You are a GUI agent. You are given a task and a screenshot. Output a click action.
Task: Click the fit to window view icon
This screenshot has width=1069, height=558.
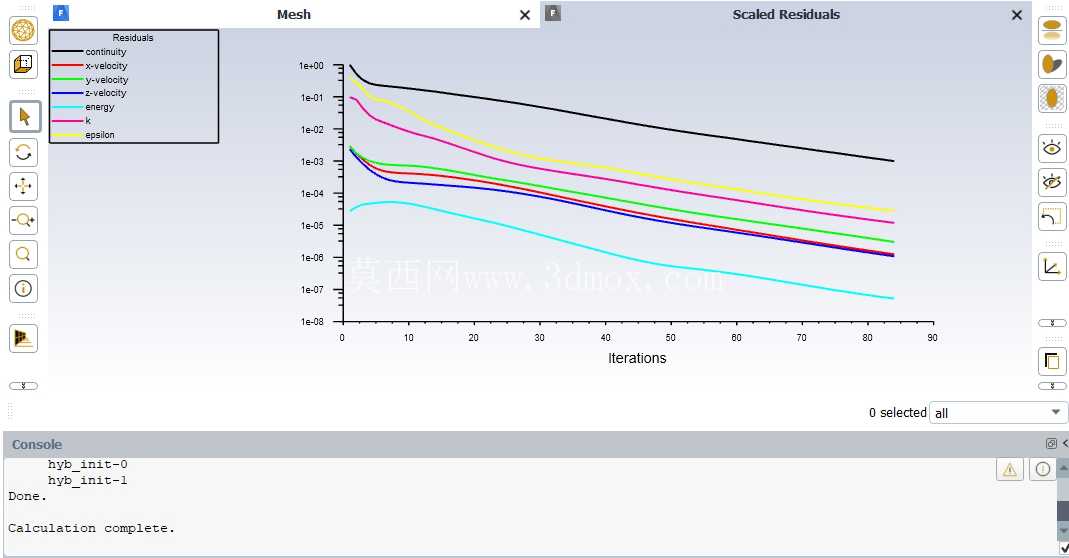[23, 338]
